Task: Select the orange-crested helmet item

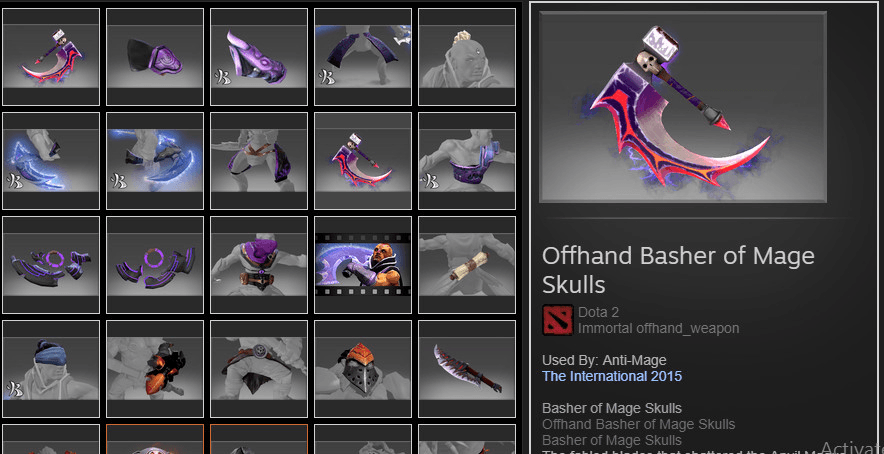Action: point(363,369)
